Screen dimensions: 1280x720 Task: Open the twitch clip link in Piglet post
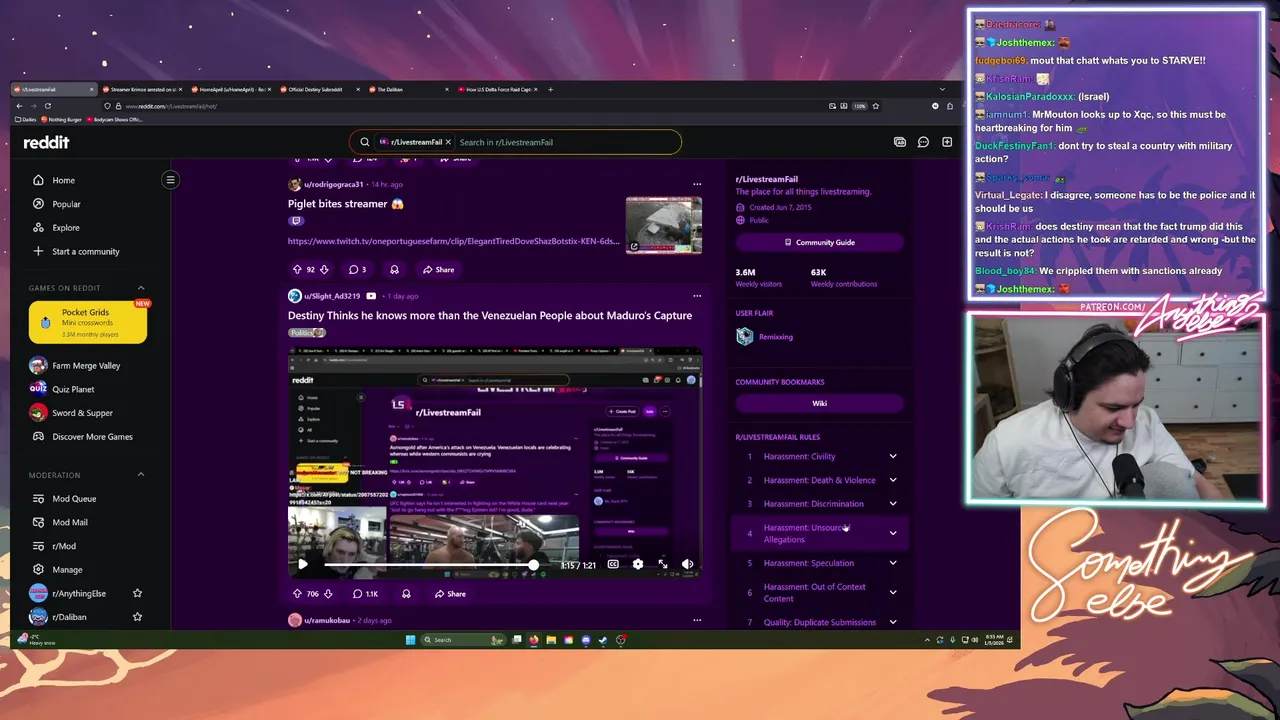pyautogui.click(x=454, y=241)
